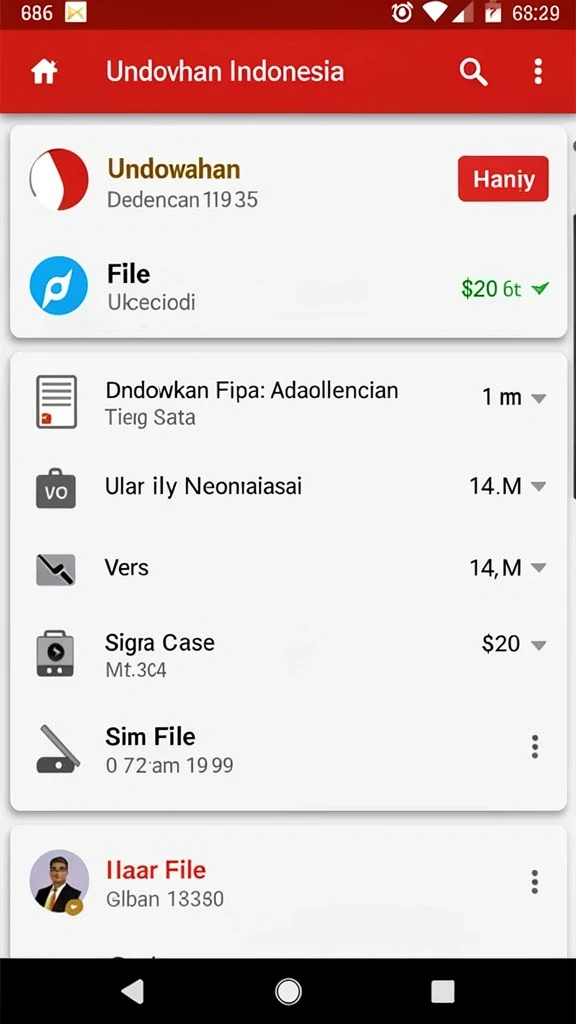Tap the Ilaar File profile avatar

[59, 880]
